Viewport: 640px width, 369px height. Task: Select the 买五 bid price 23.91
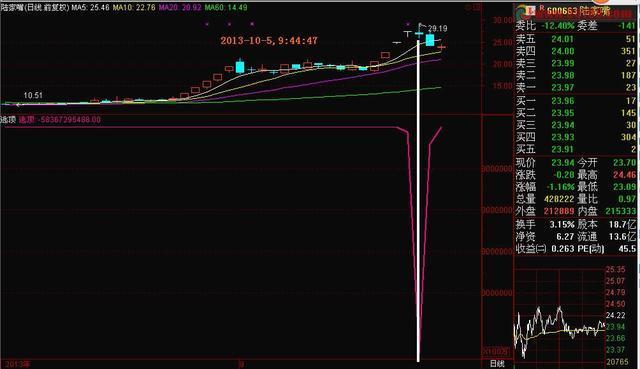562,149
